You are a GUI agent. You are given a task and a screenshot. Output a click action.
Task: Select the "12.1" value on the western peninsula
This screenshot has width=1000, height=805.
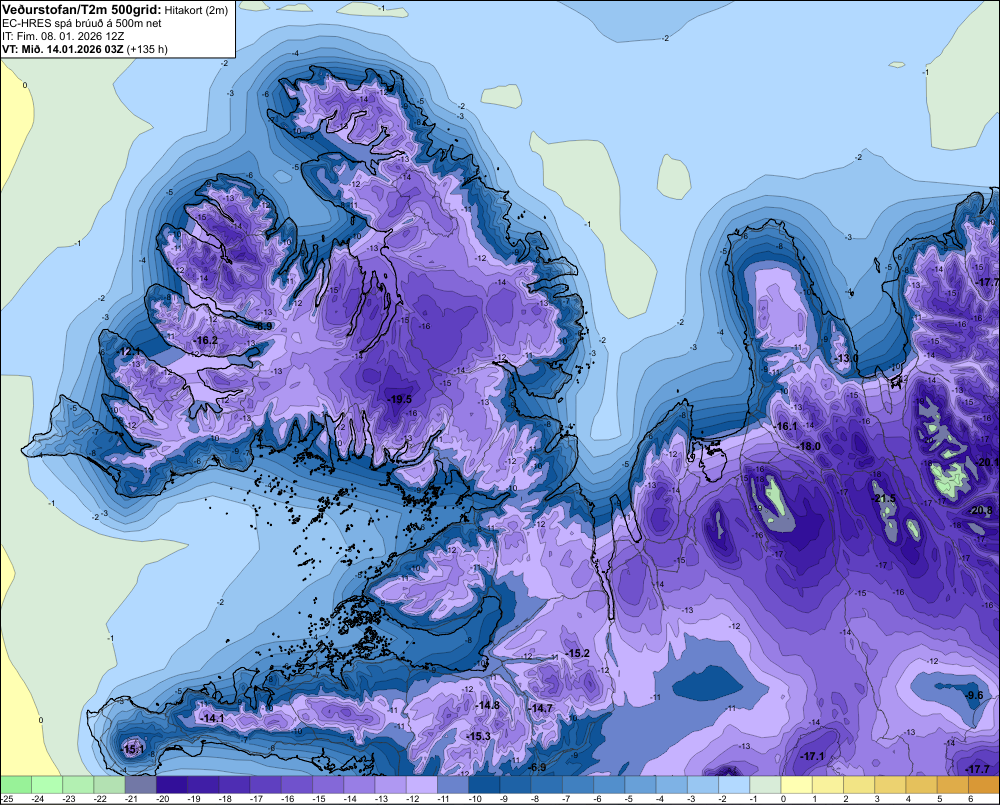click(130, 351)
